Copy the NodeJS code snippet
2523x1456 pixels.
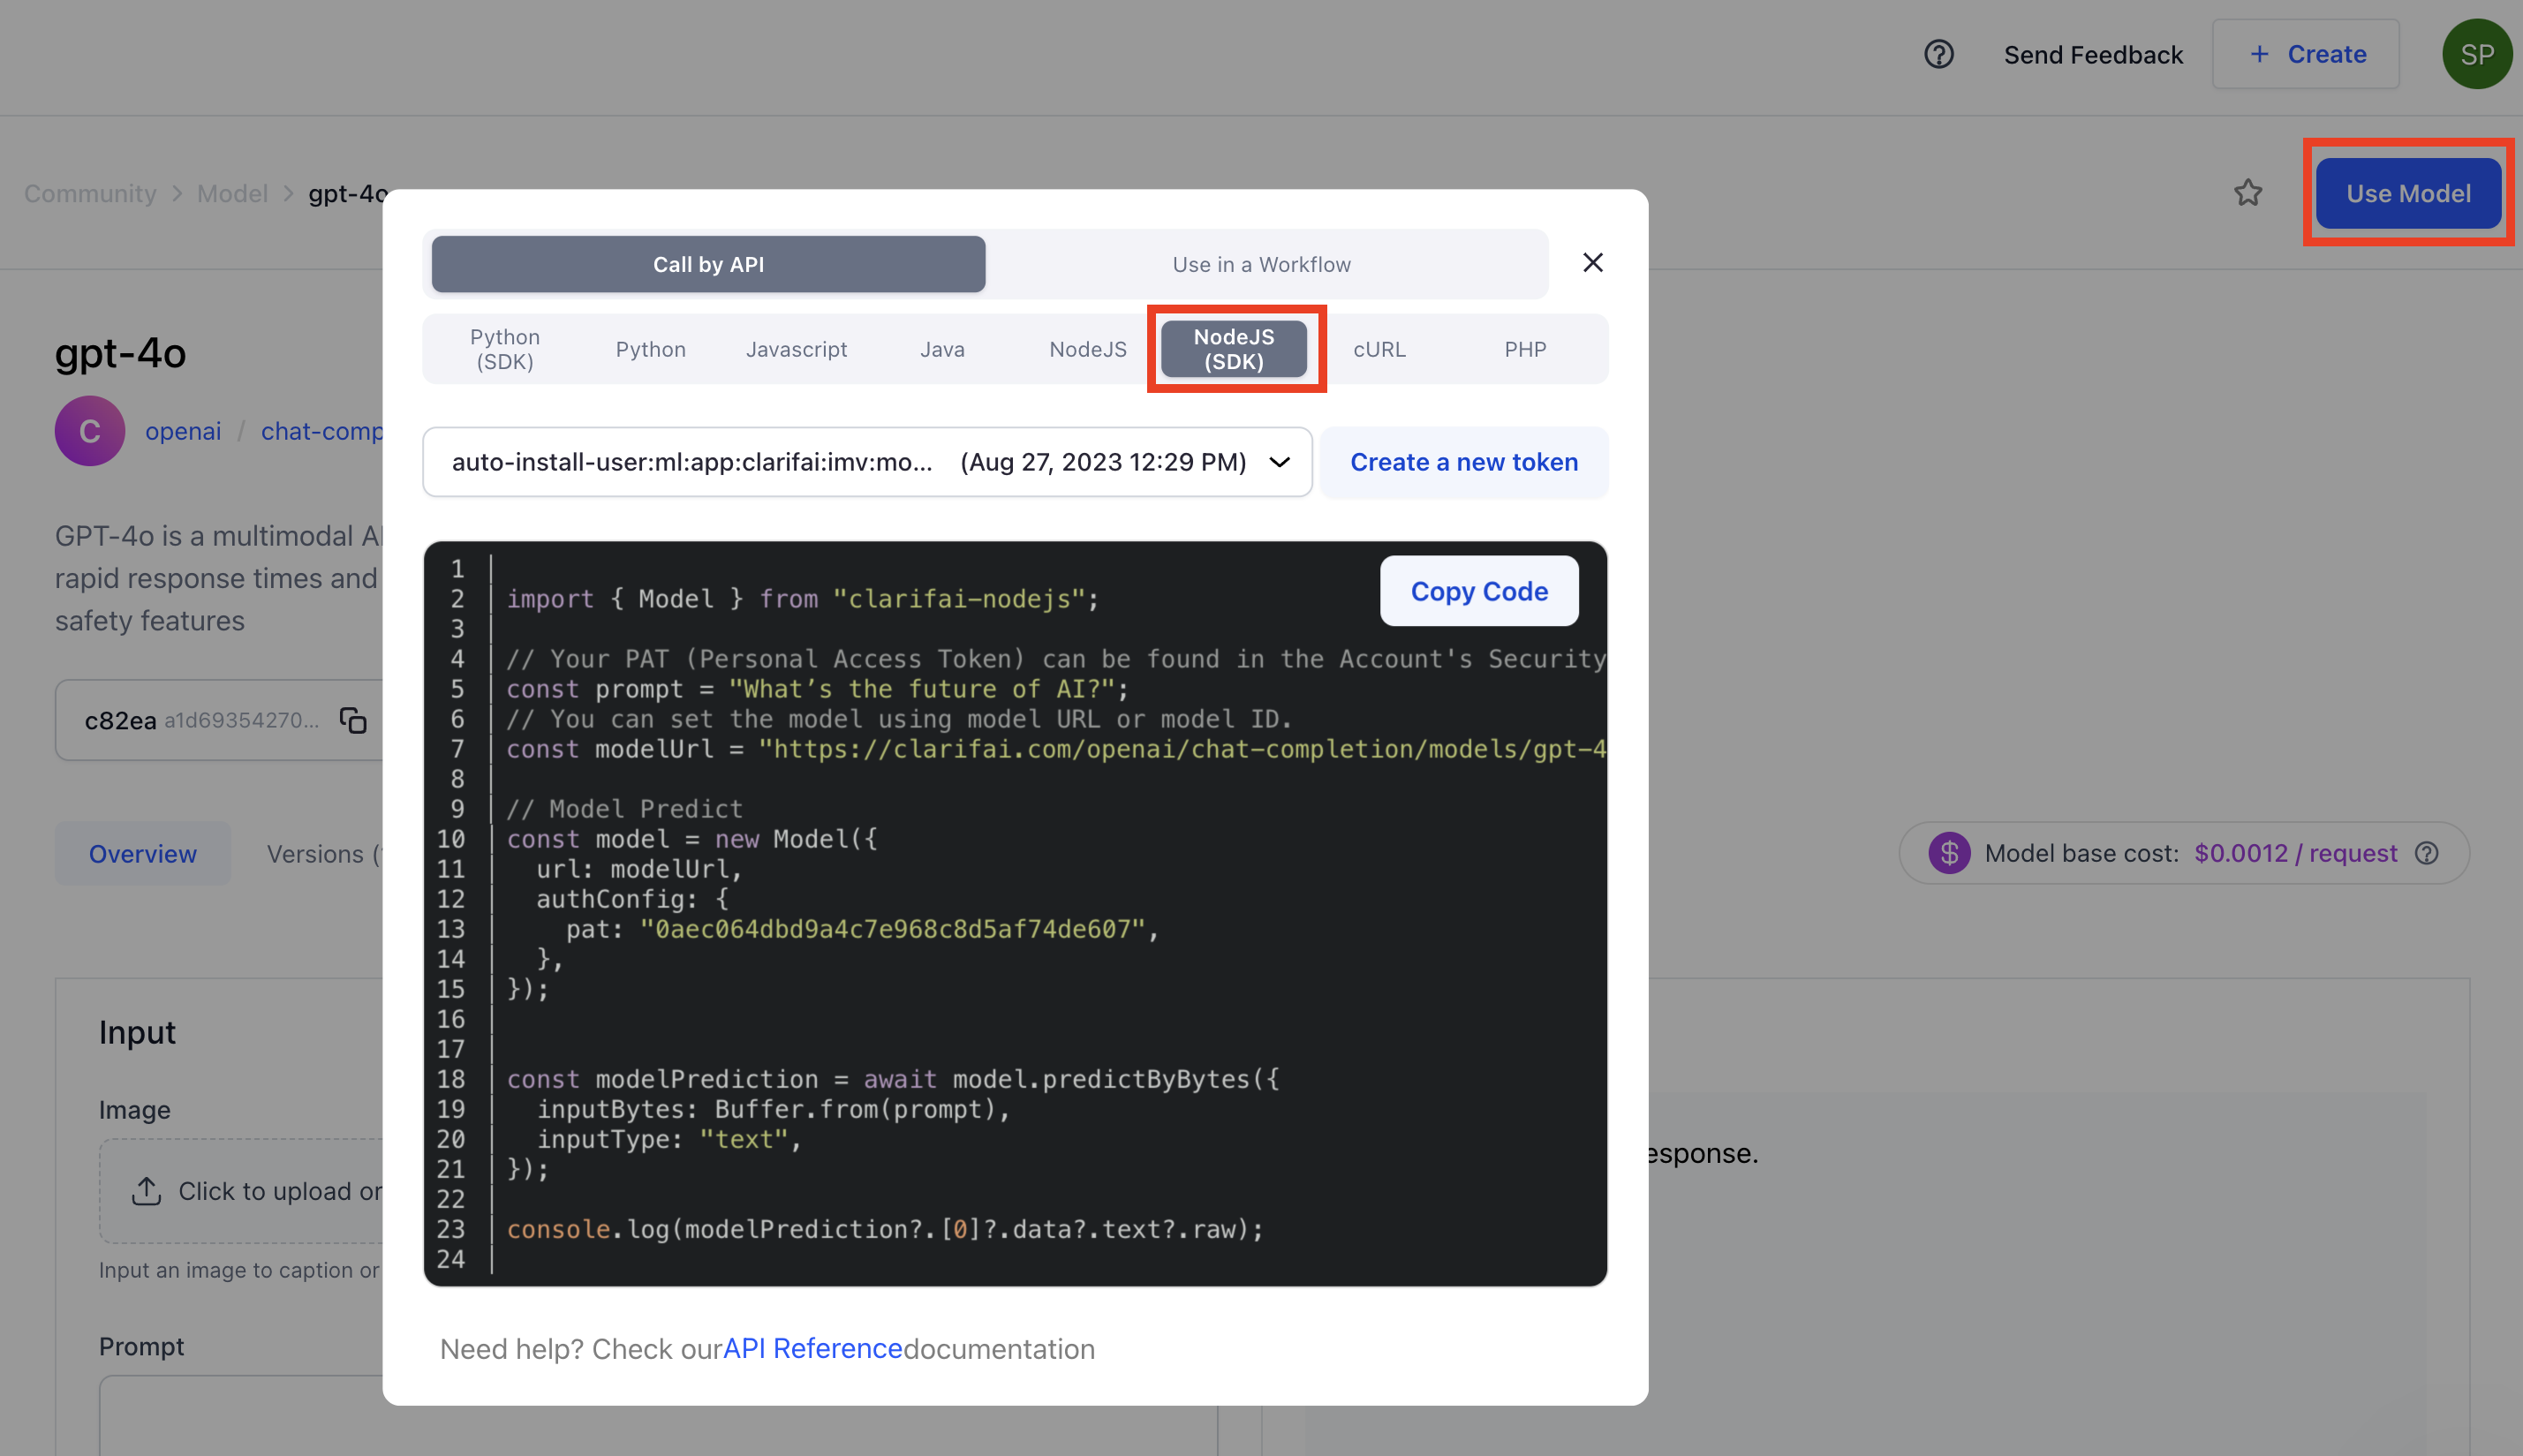pos(1479,591)
